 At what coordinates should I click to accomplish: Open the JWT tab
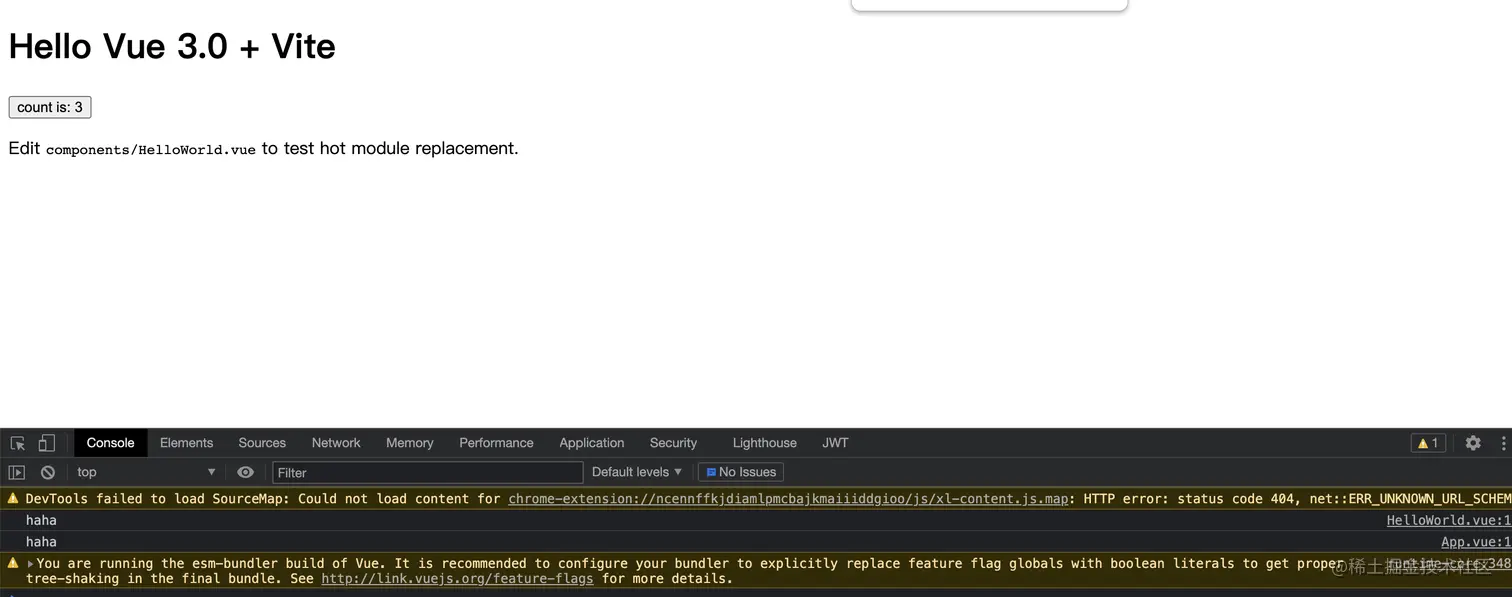(835, 443)
